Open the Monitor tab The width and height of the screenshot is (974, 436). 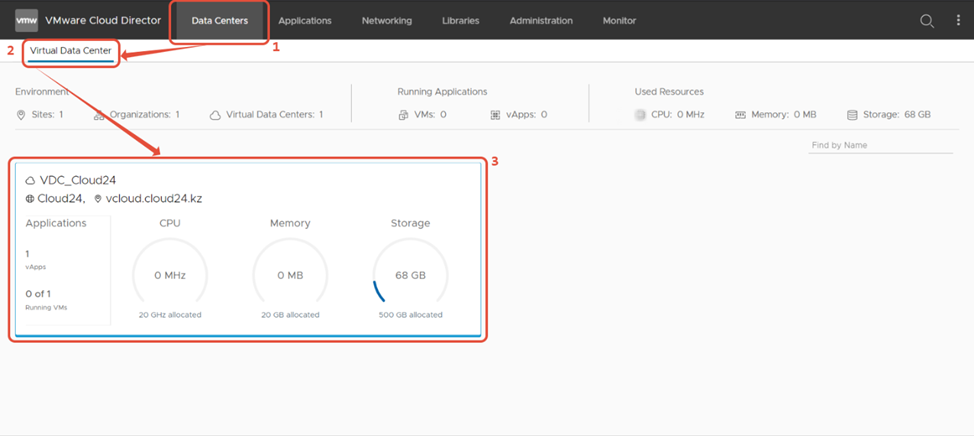619,21
